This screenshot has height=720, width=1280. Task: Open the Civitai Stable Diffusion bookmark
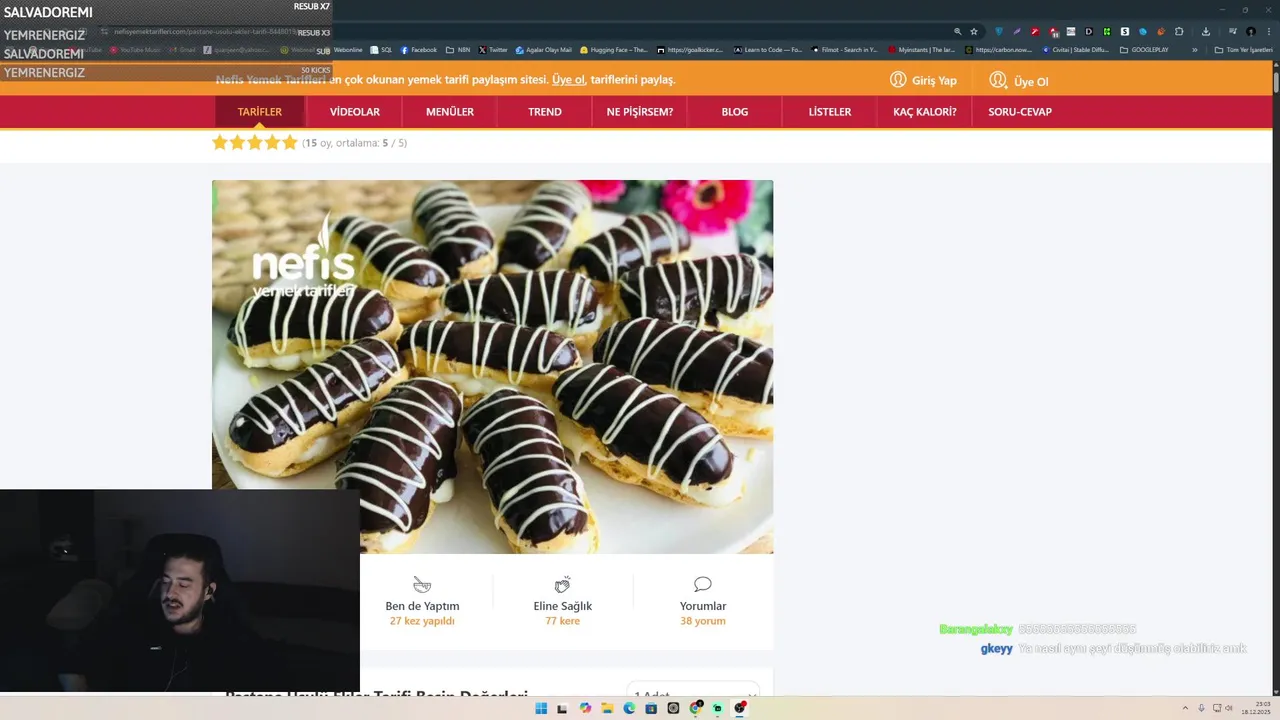[x=1076, y=49]
